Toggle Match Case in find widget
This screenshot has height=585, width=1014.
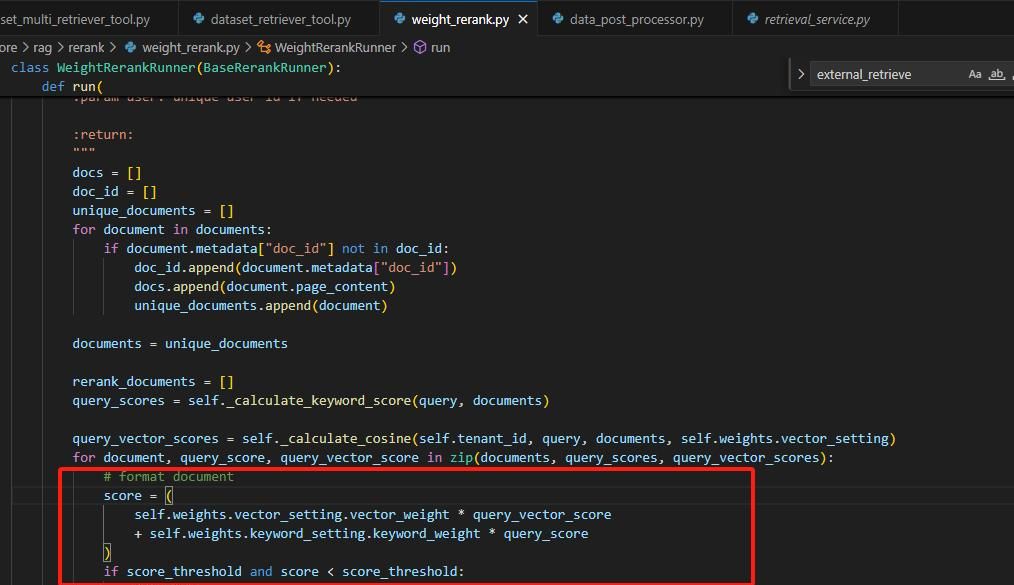[x=975, y=74]
